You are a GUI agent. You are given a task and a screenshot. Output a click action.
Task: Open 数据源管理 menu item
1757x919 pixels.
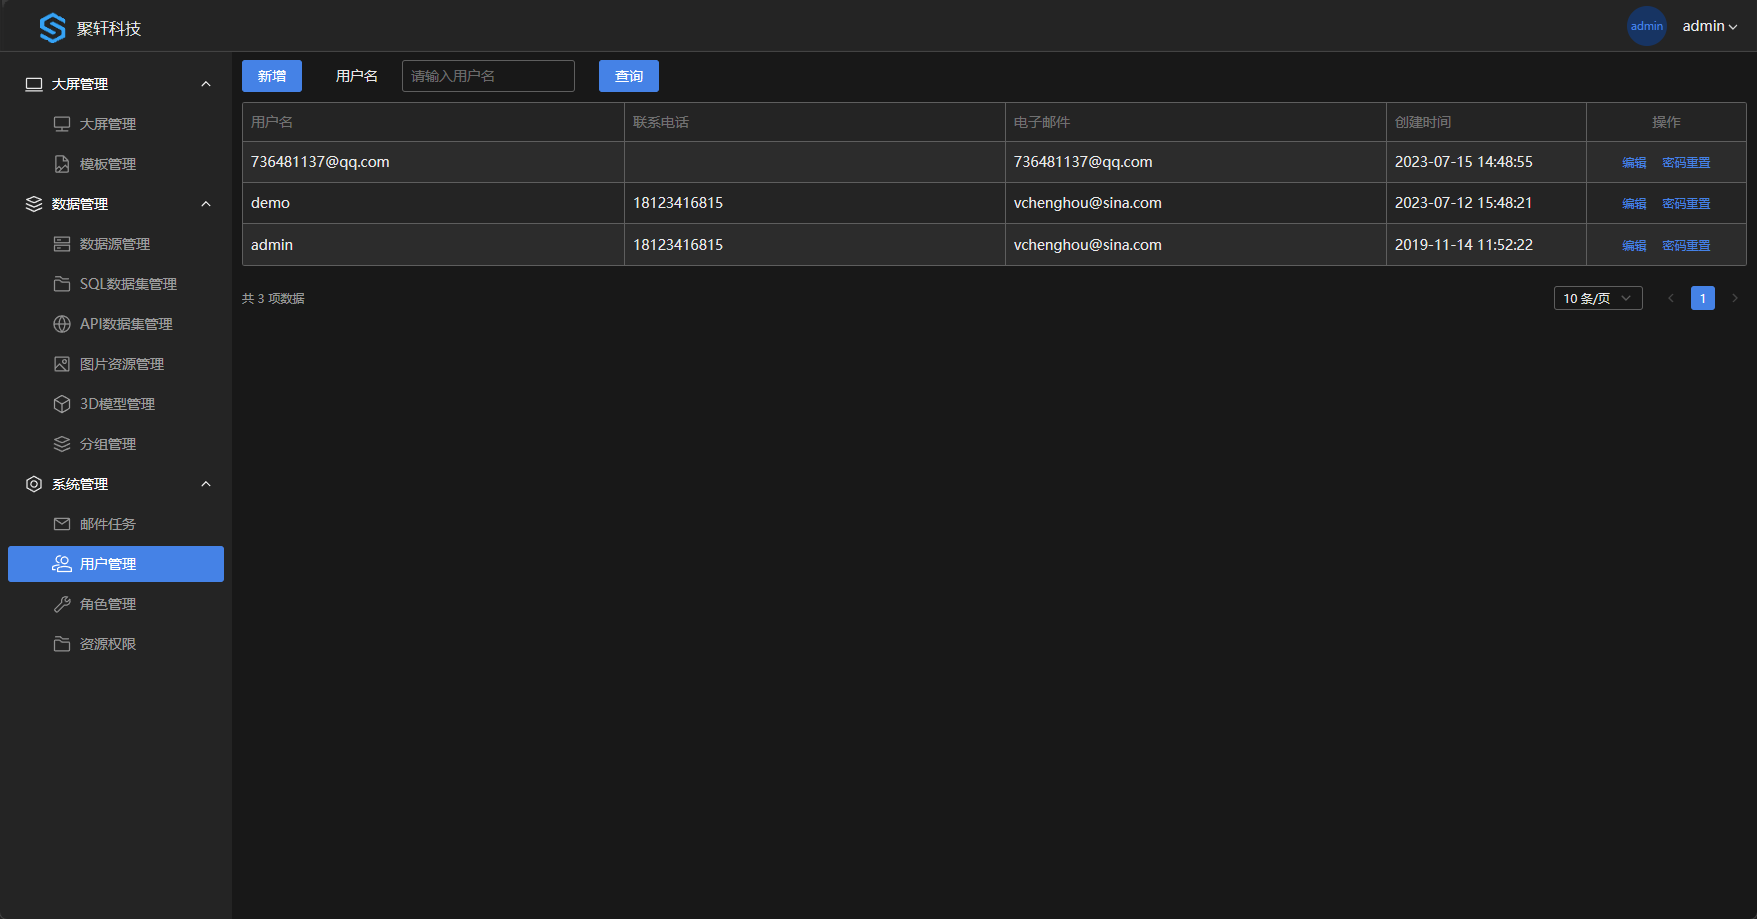coord(116,244)
